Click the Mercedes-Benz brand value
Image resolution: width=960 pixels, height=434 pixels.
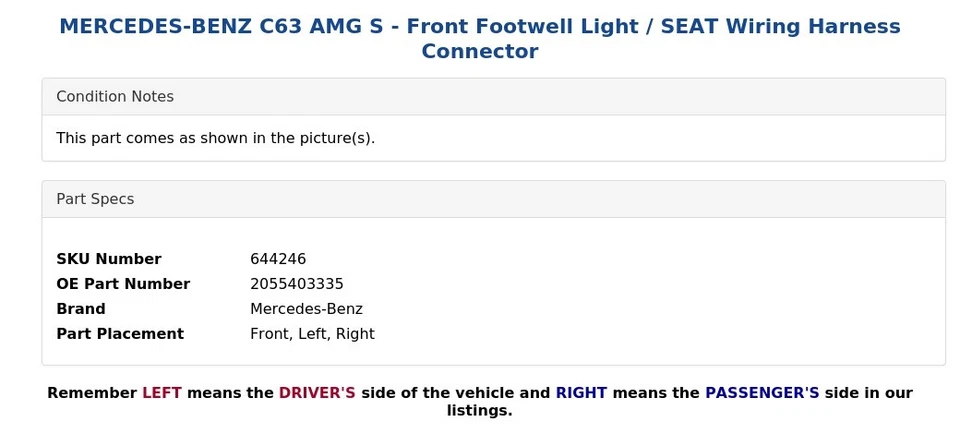click(306, 309)
